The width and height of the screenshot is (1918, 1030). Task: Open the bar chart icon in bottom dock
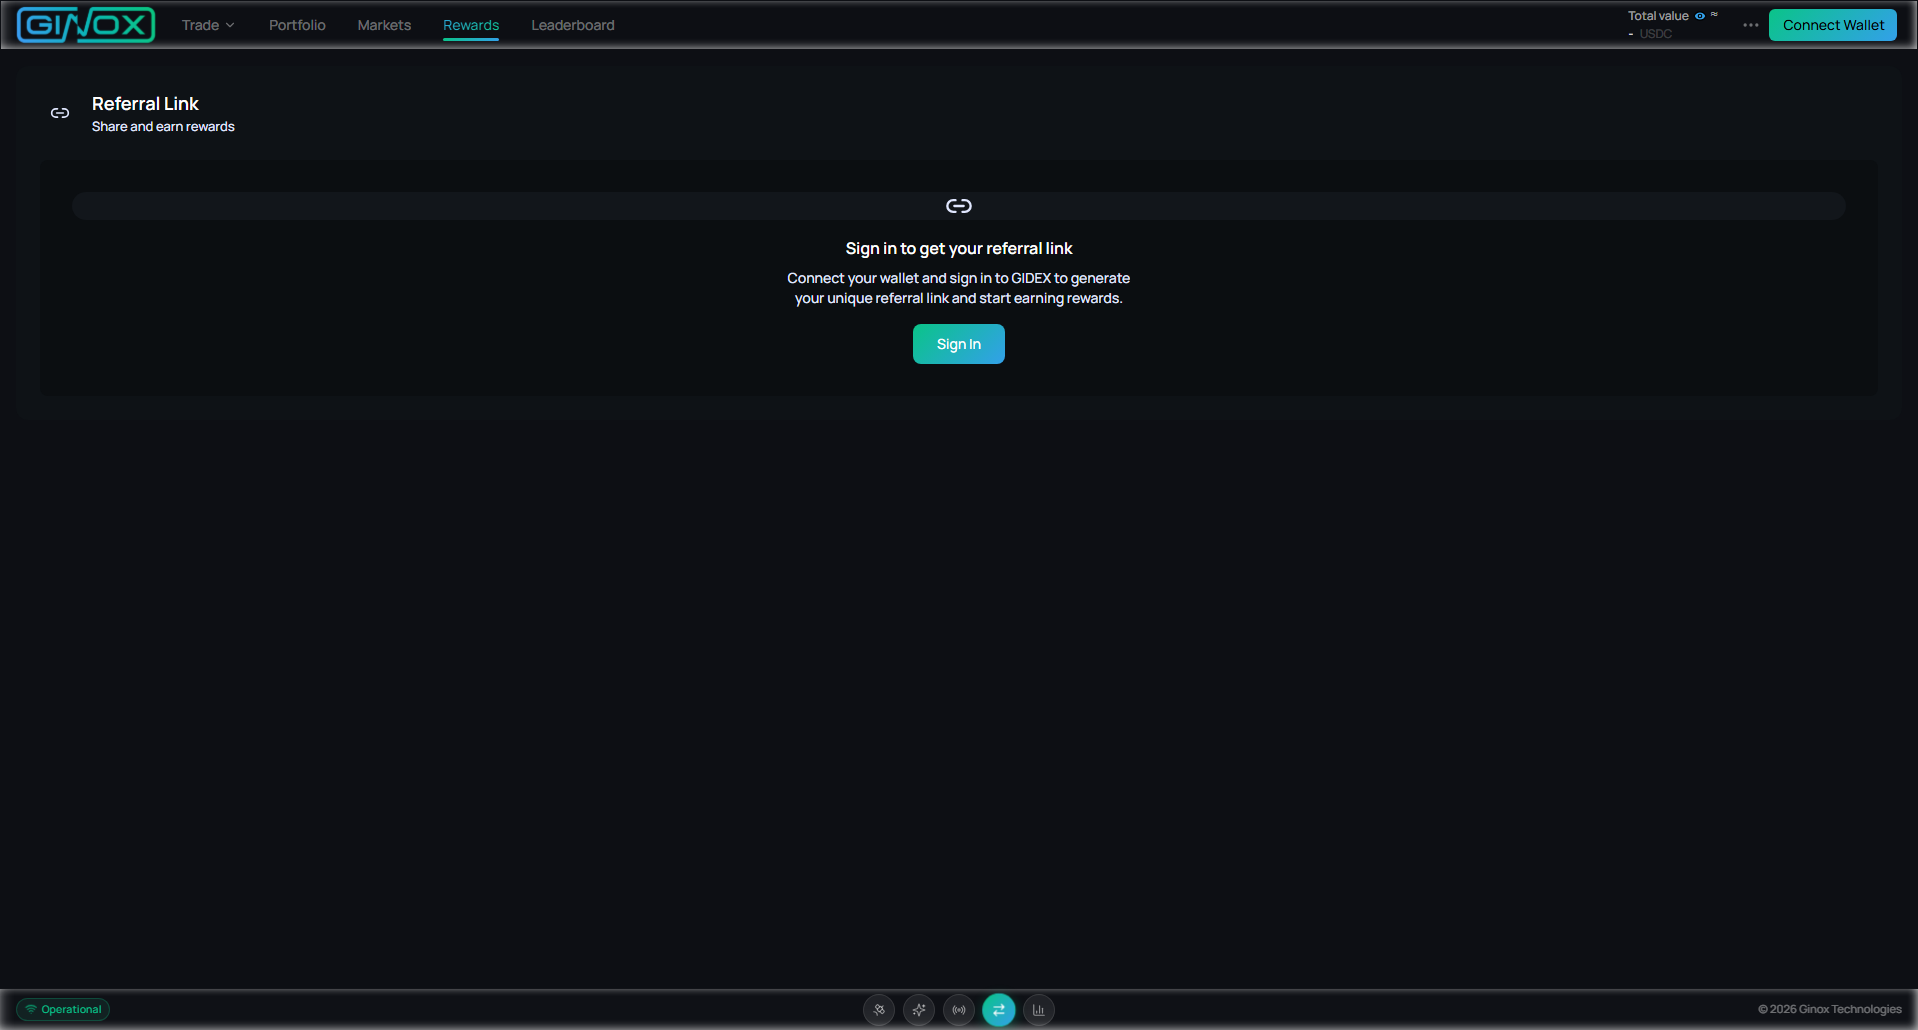1039,1010
